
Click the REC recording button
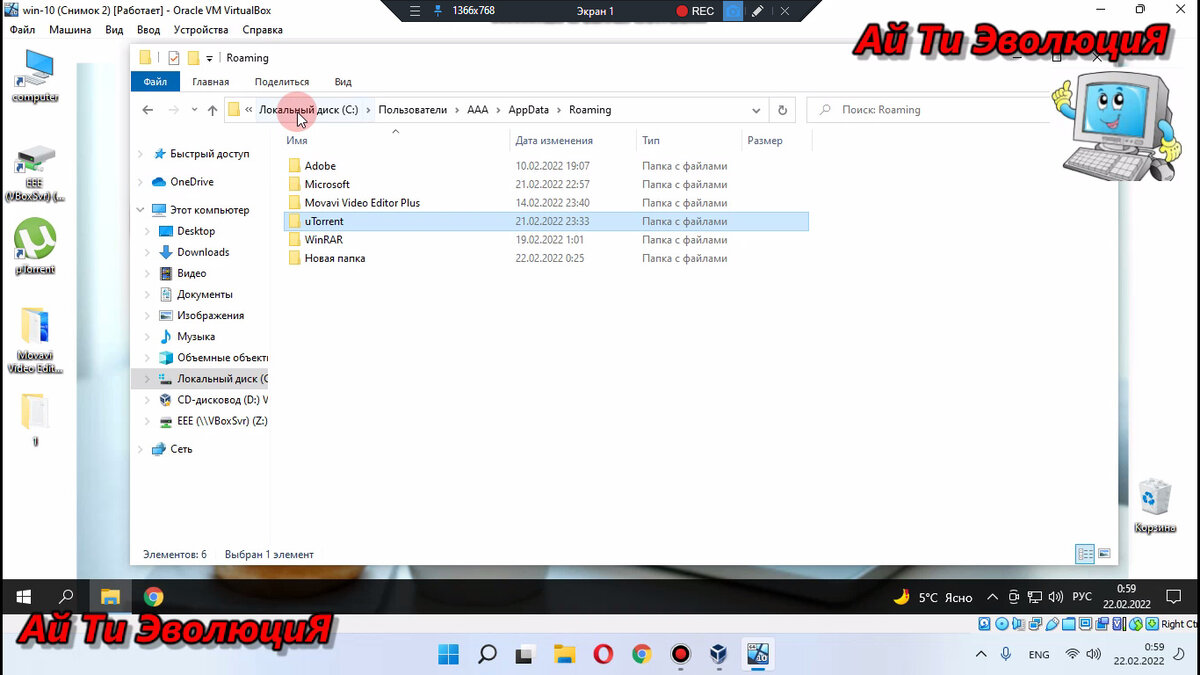(x=695, y=11)
